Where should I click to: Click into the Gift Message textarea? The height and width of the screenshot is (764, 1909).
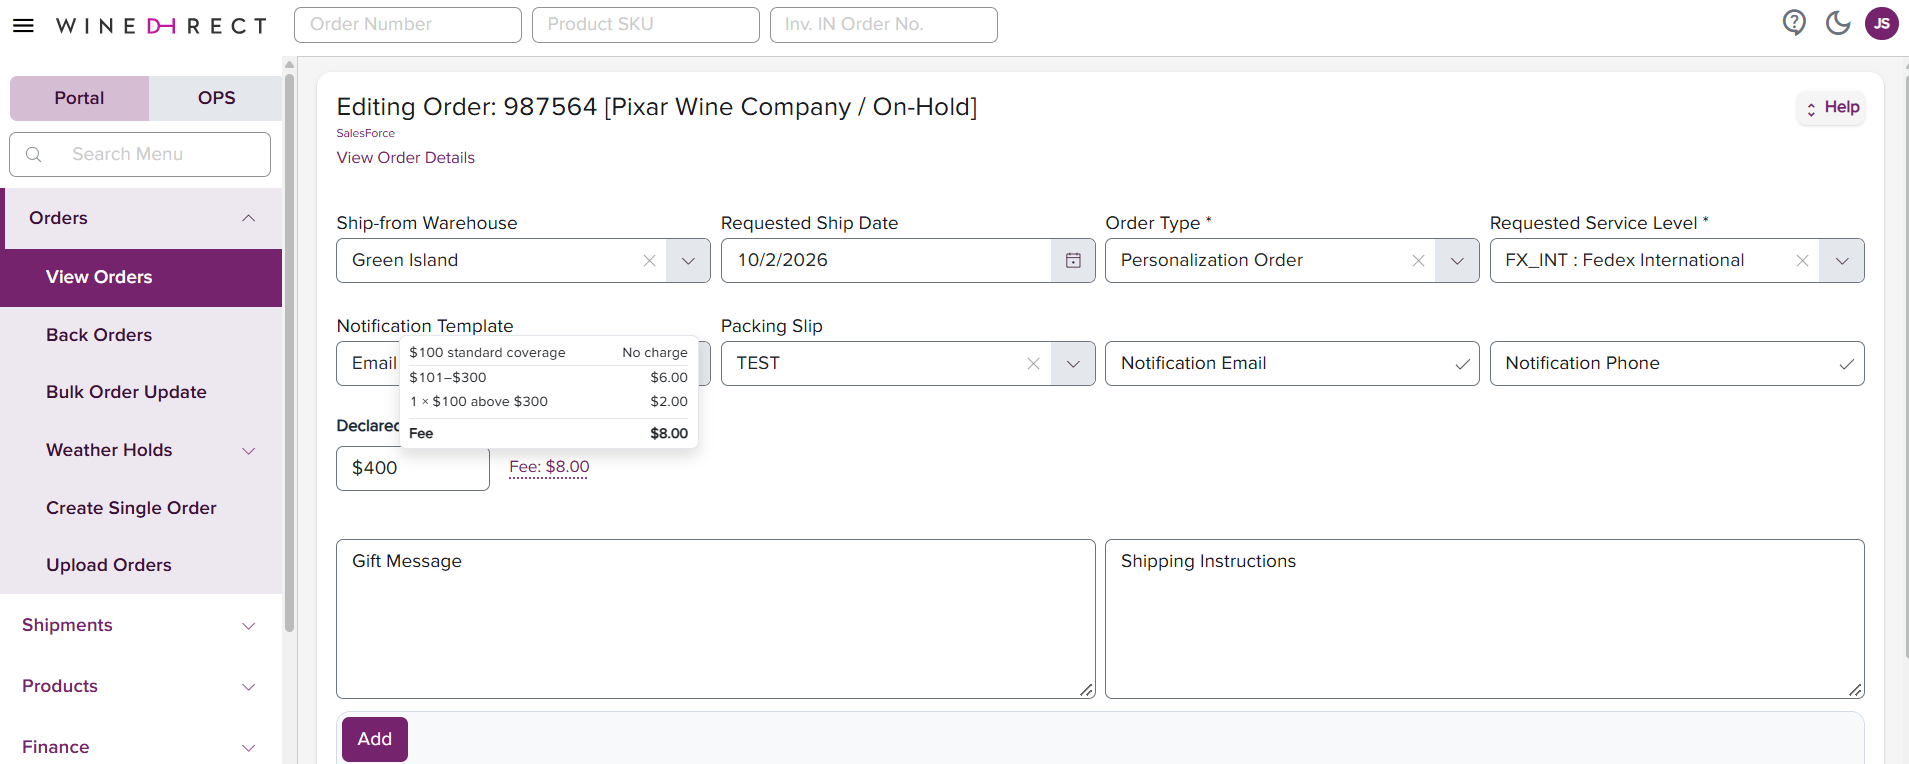[716, 619]
